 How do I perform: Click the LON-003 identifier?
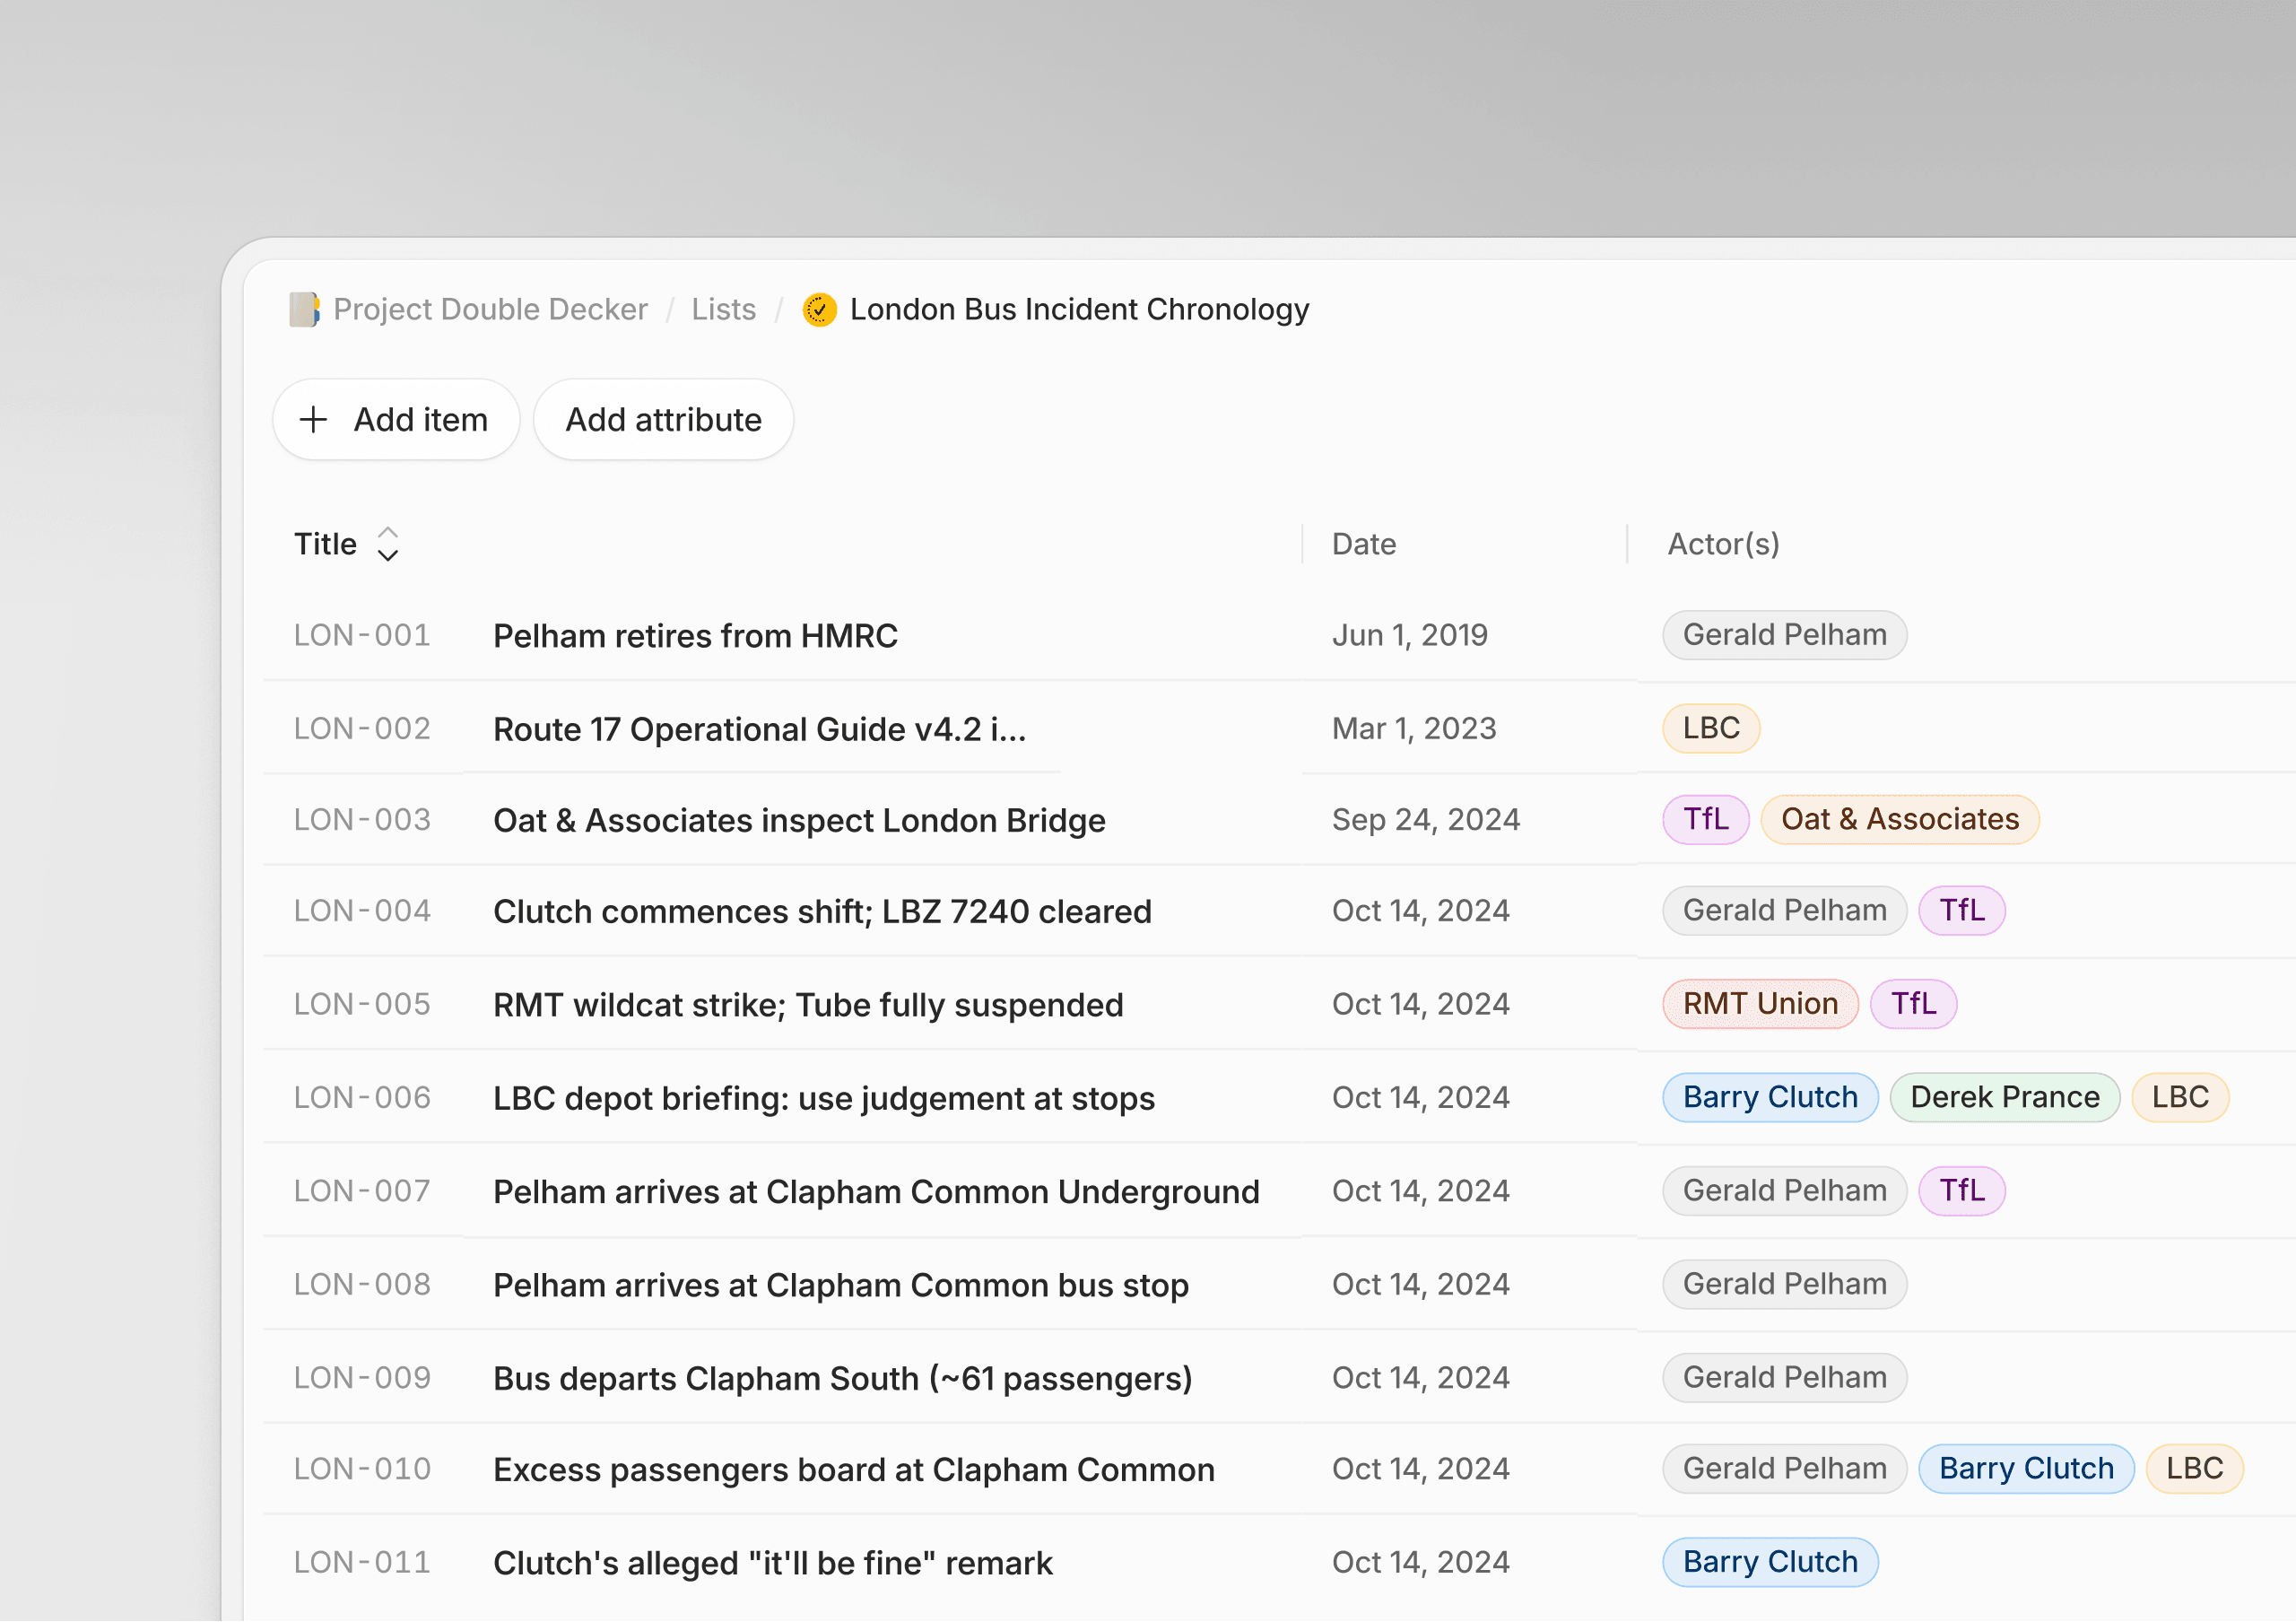tap(362, 820)
